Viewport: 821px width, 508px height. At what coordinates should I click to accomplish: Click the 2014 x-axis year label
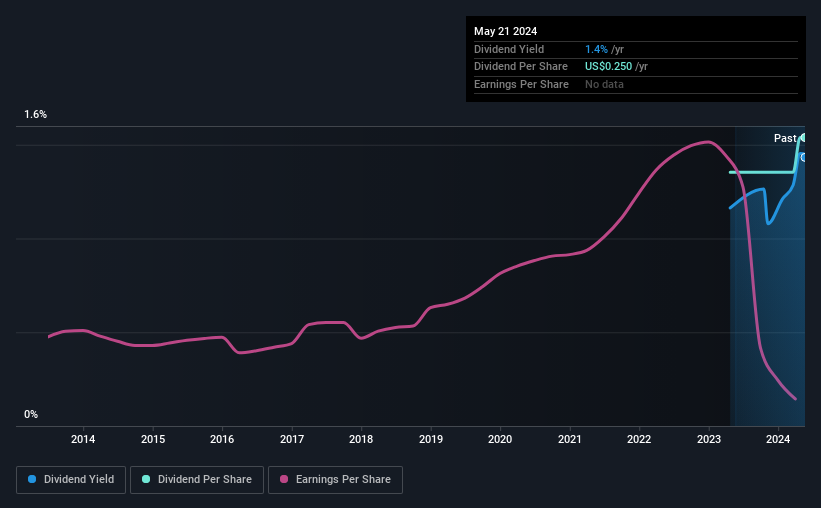click(x=83, y=439)
